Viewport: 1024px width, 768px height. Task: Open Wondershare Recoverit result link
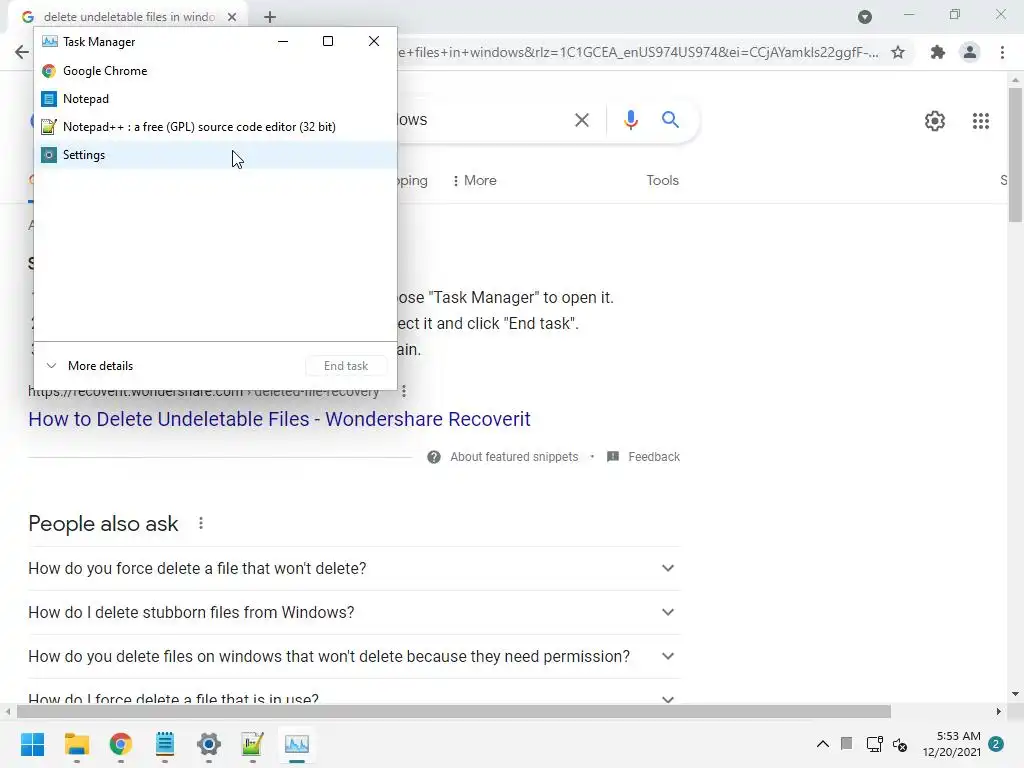(x=279, y=419)
